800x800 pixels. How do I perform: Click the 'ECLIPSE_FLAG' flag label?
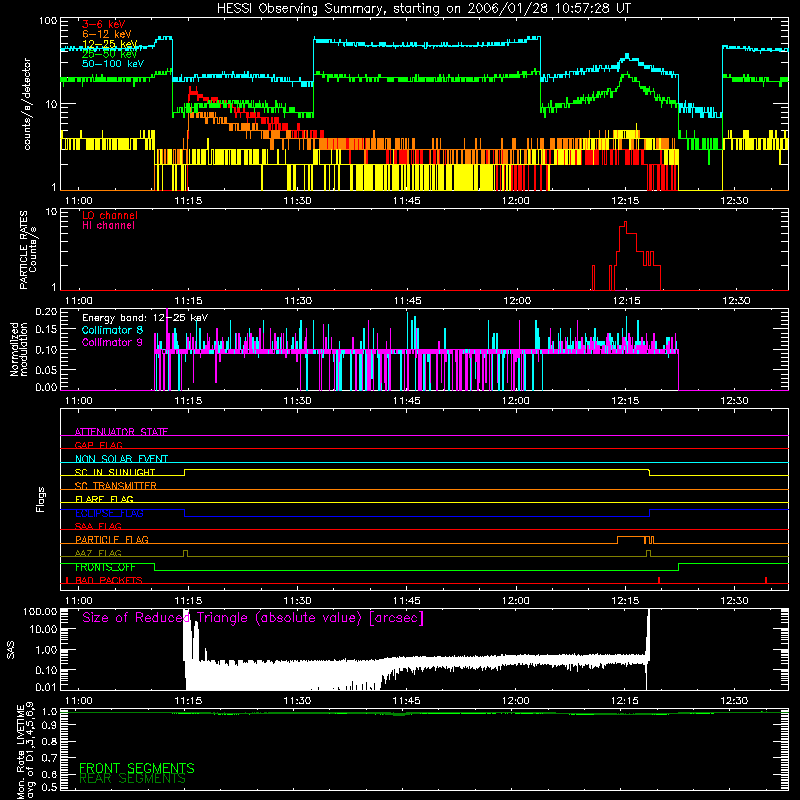109,513
